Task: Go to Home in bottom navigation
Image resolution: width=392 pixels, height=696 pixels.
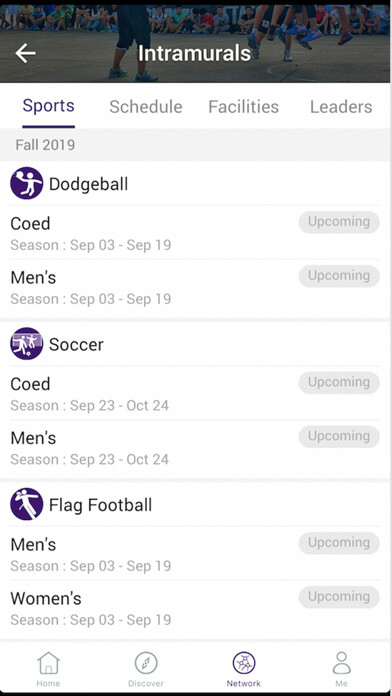Action: [x=48, y=669]
